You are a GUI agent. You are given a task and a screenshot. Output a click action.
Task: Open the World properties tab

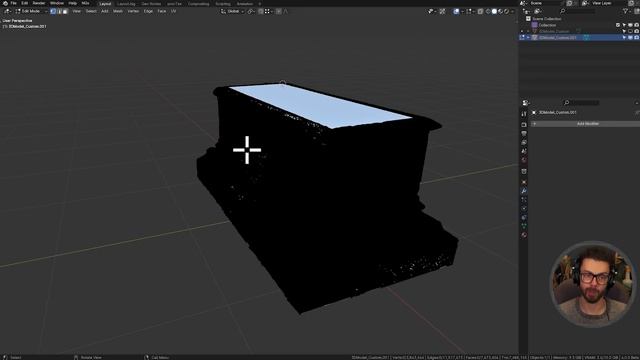(x=524, y=160)
